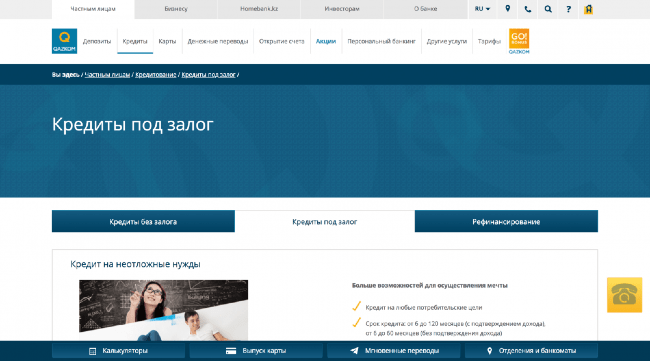This screenshot has height=361, width=650.
Task: Open Открытие счета menu item
Action: [x=281, y=41]
